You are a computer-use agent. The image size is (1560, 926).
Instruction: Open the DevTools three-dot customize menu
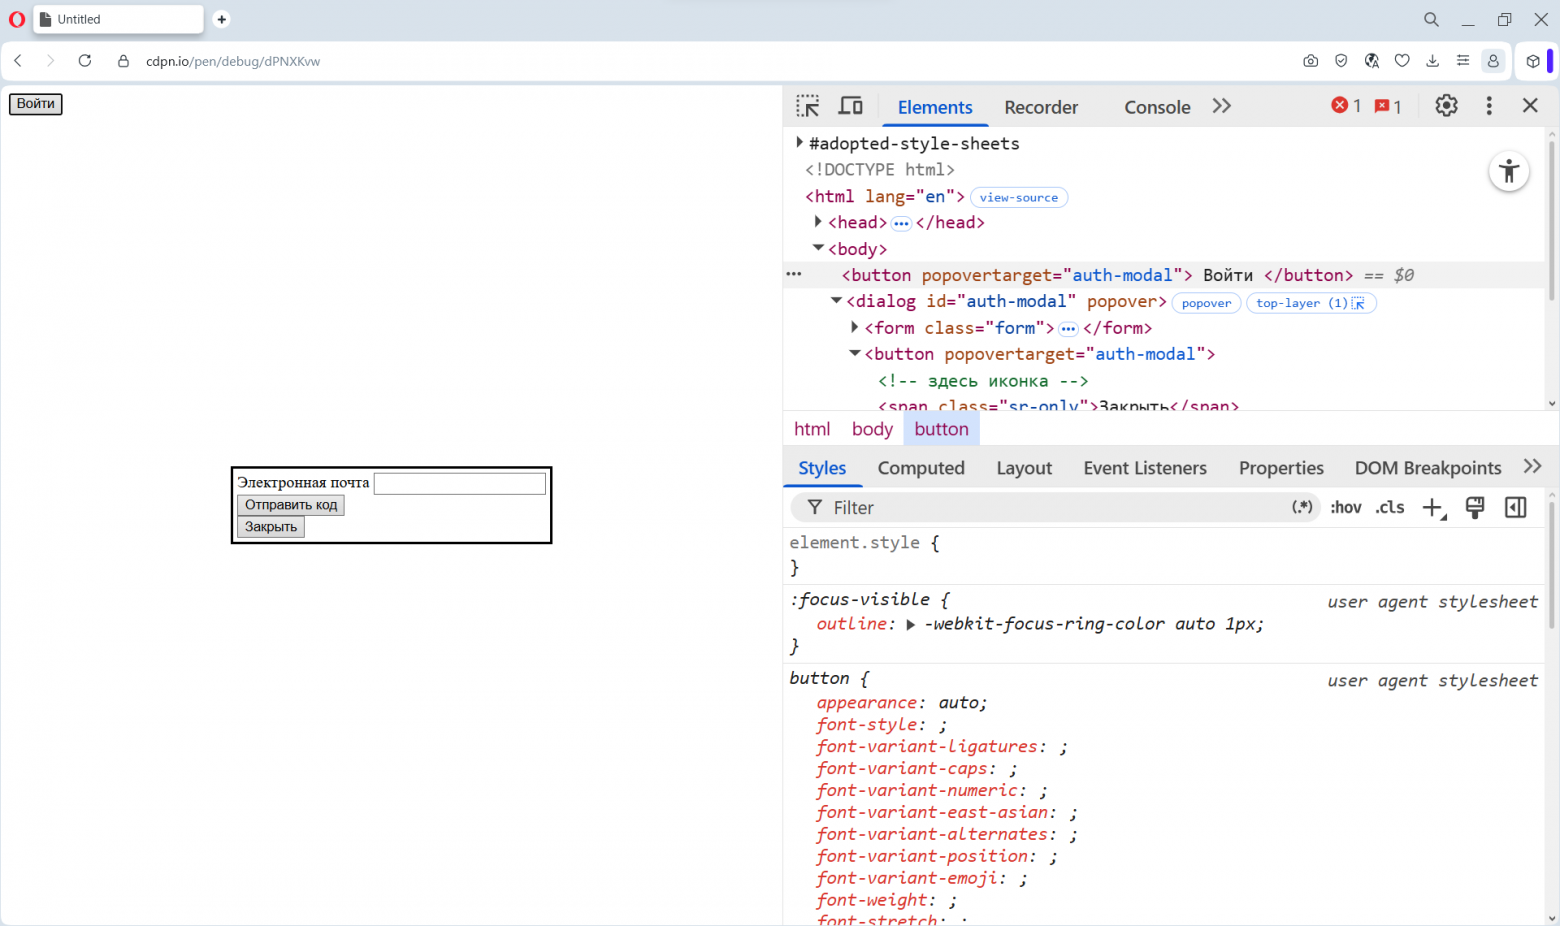coord(1489,106)
